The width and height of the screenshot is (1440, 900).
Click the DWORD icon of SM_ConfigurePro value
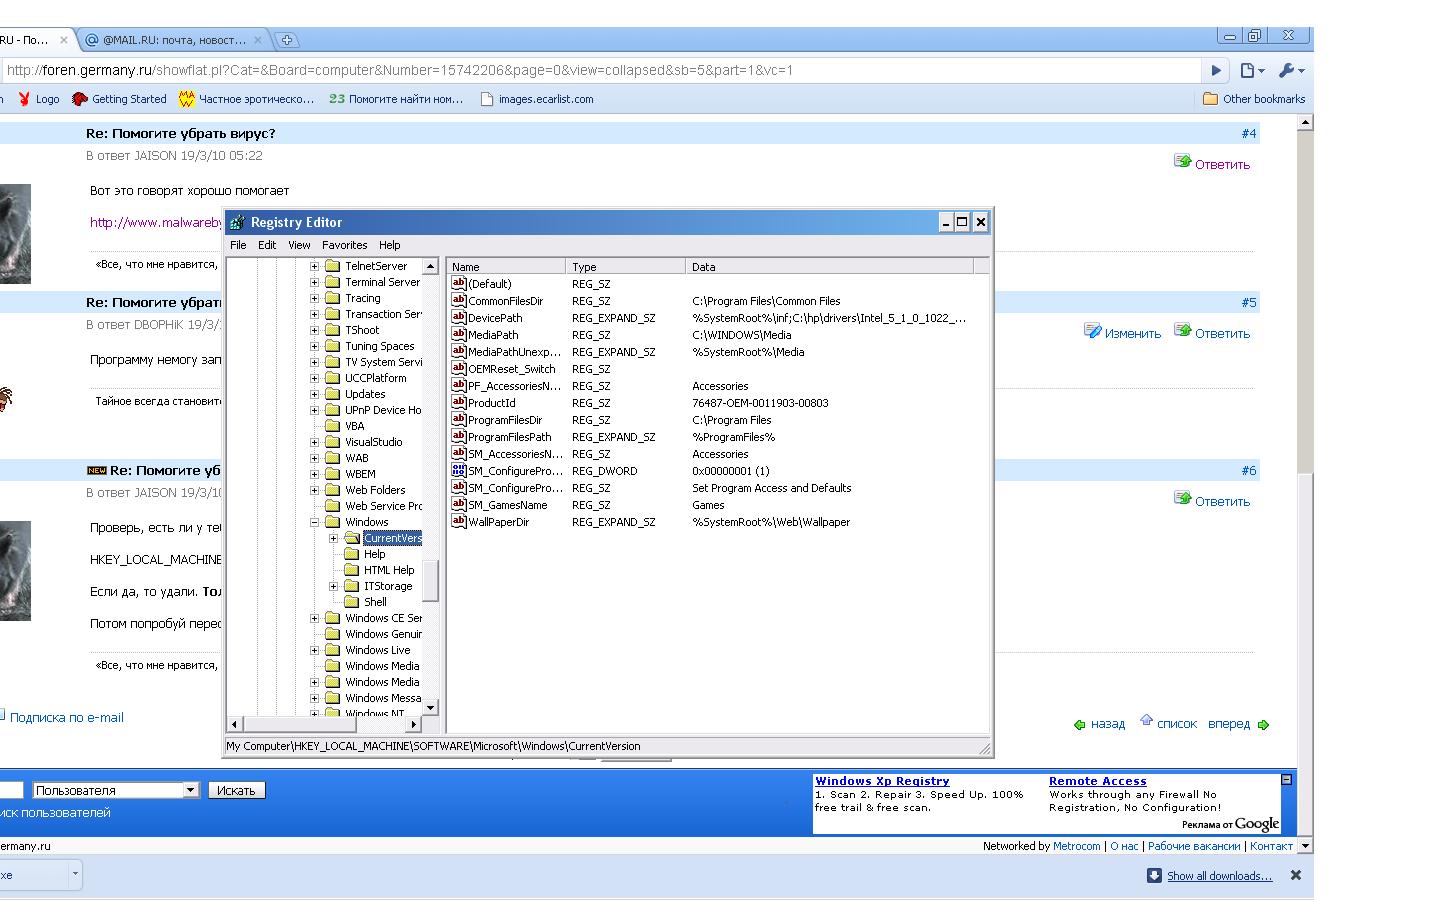pyautogui.click(x=459, y=470)
